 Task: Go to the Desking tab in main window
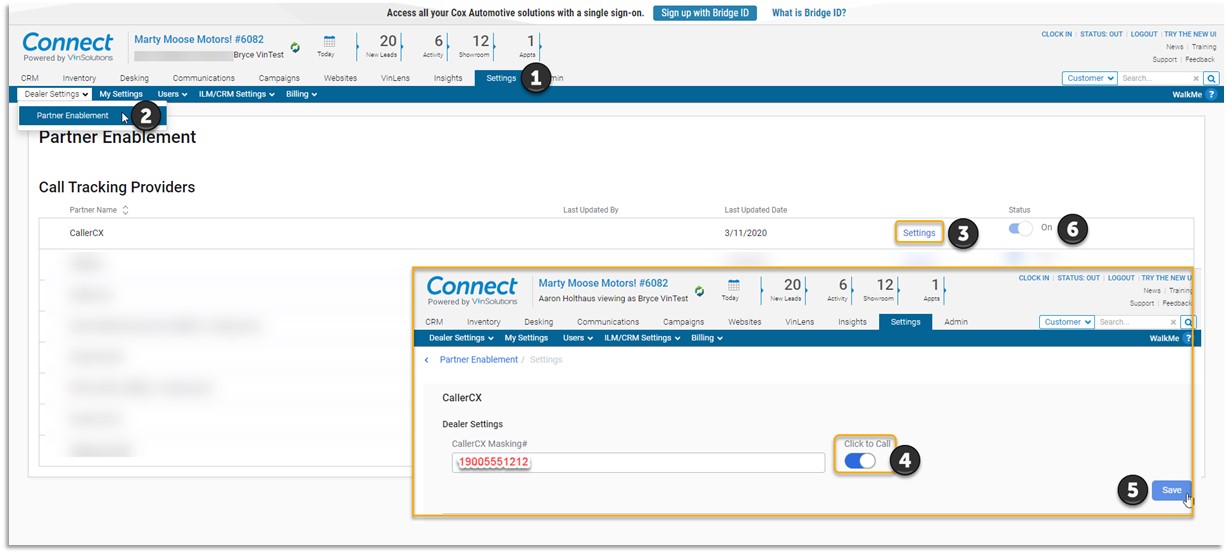(x=134, y=78)
